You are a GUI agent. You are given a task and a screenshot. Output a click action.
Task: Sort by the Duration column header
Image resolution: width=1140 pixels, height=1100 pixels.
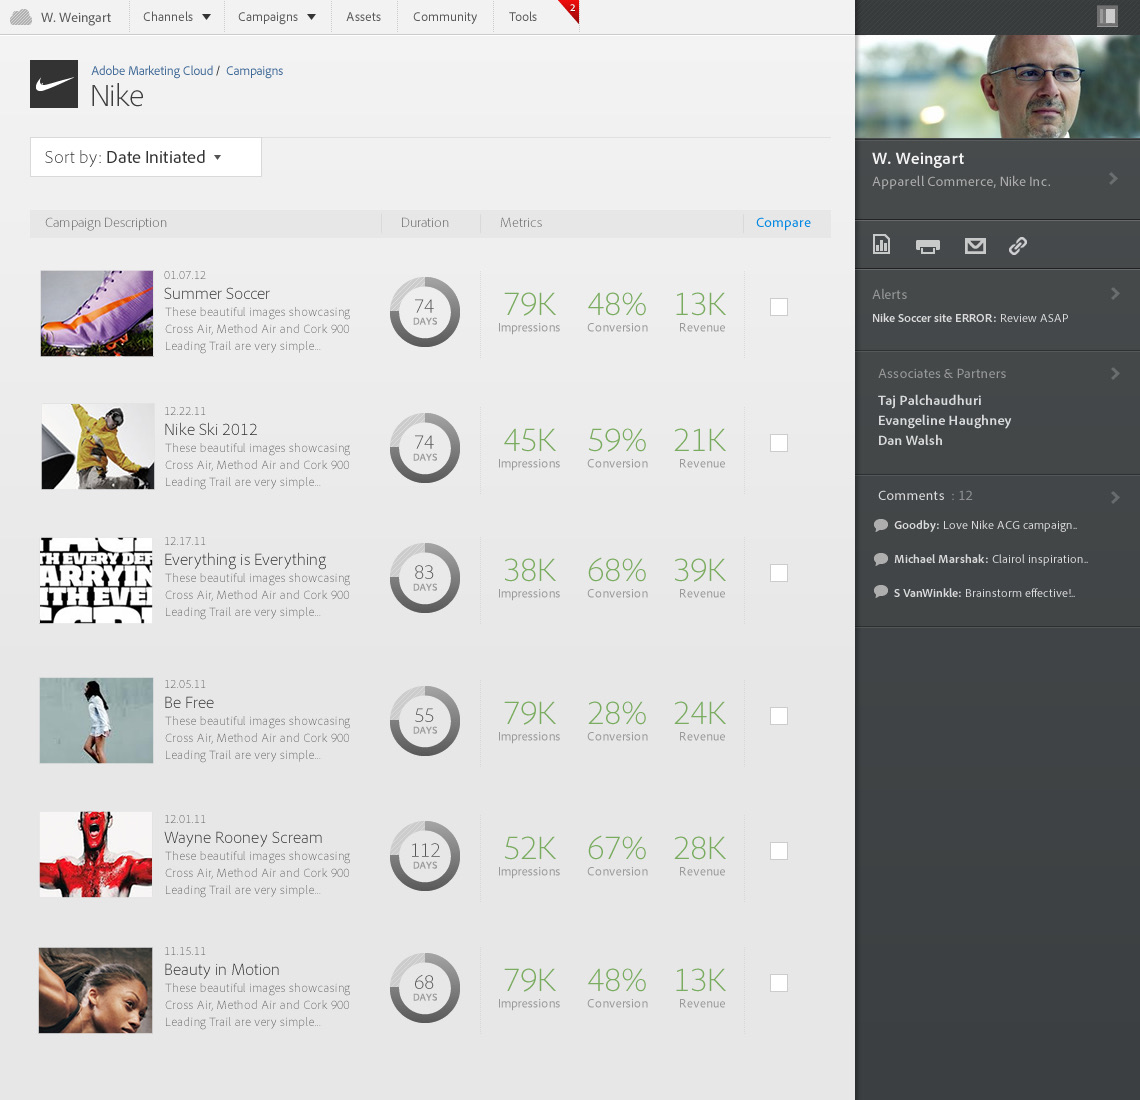click(425, 222)
